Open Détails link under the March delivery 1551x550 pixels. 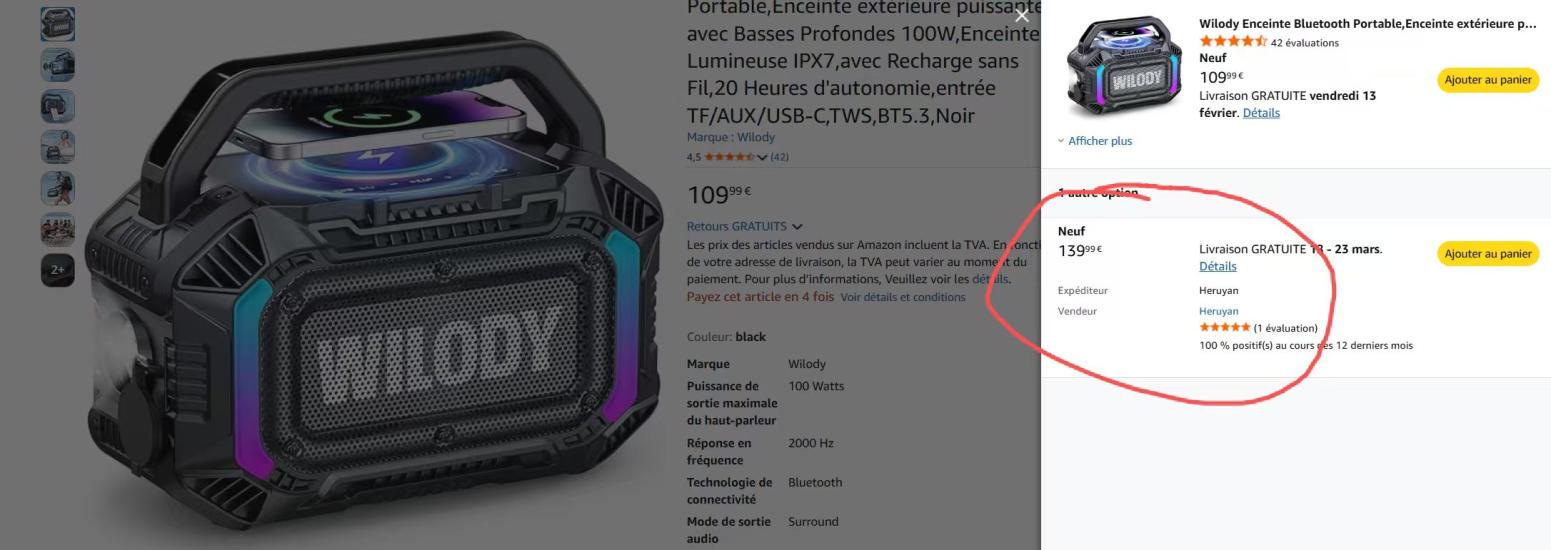pos(1218,266)
